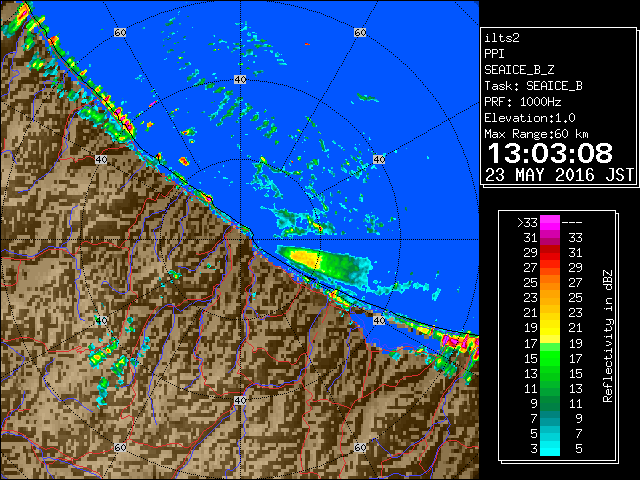This screenshot has width=640, height=480.
Task: Click the "Reflectivity in dBZ" legend title
Action: point(608,336)
